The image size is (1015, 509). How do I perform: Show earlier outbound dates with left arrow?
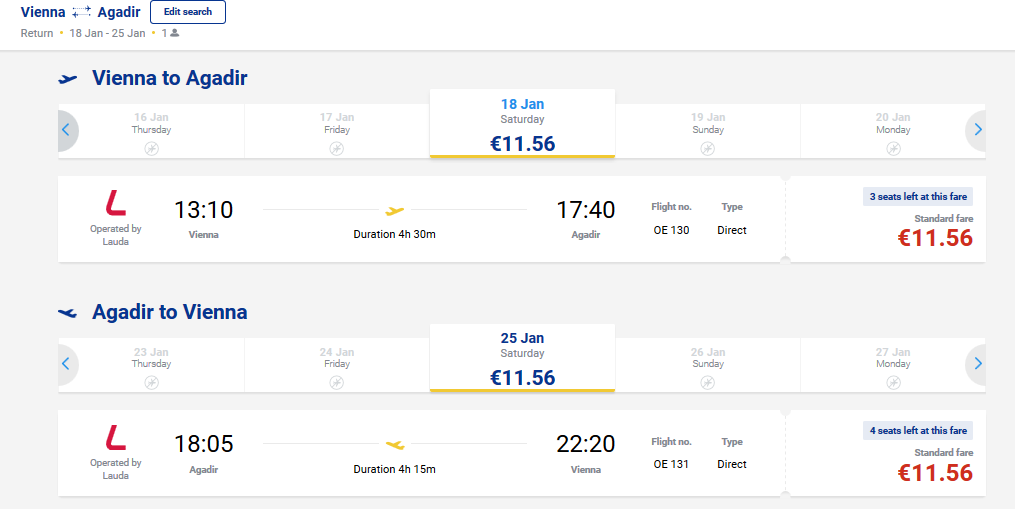(66, 130)
